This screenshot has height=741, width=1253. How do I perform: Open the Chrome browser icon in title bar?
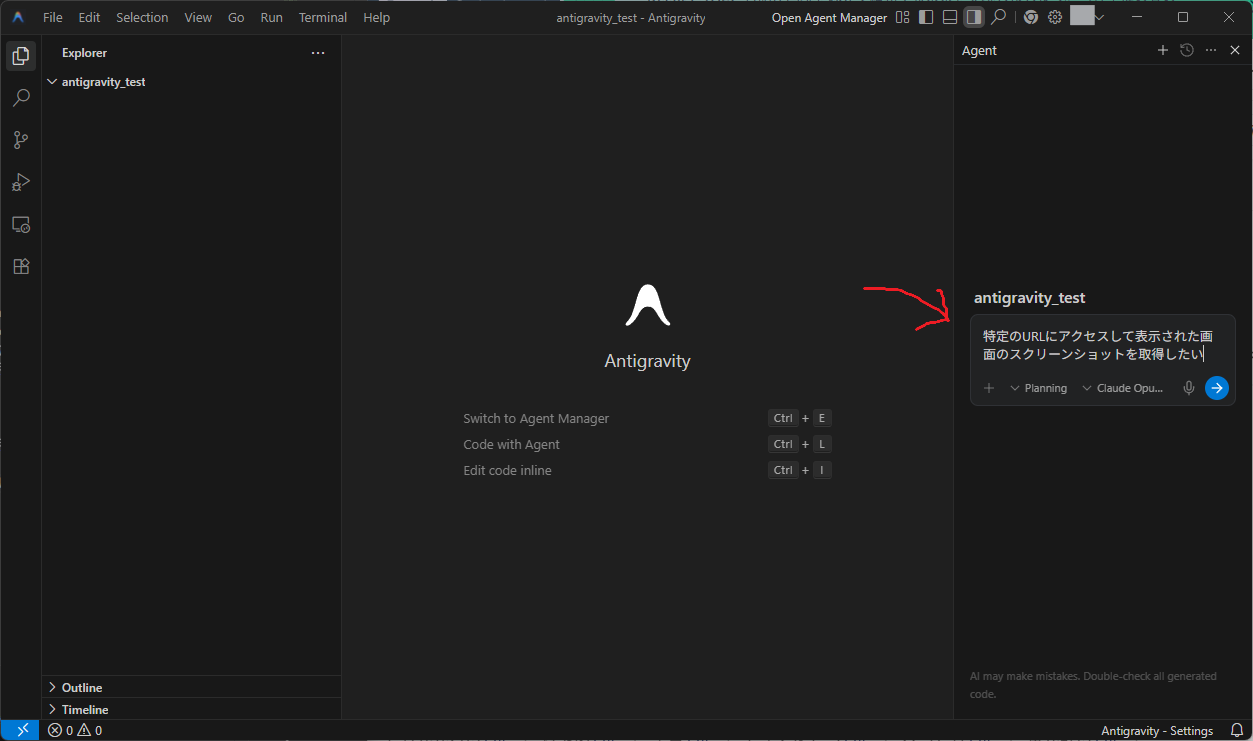[1030, 17]
